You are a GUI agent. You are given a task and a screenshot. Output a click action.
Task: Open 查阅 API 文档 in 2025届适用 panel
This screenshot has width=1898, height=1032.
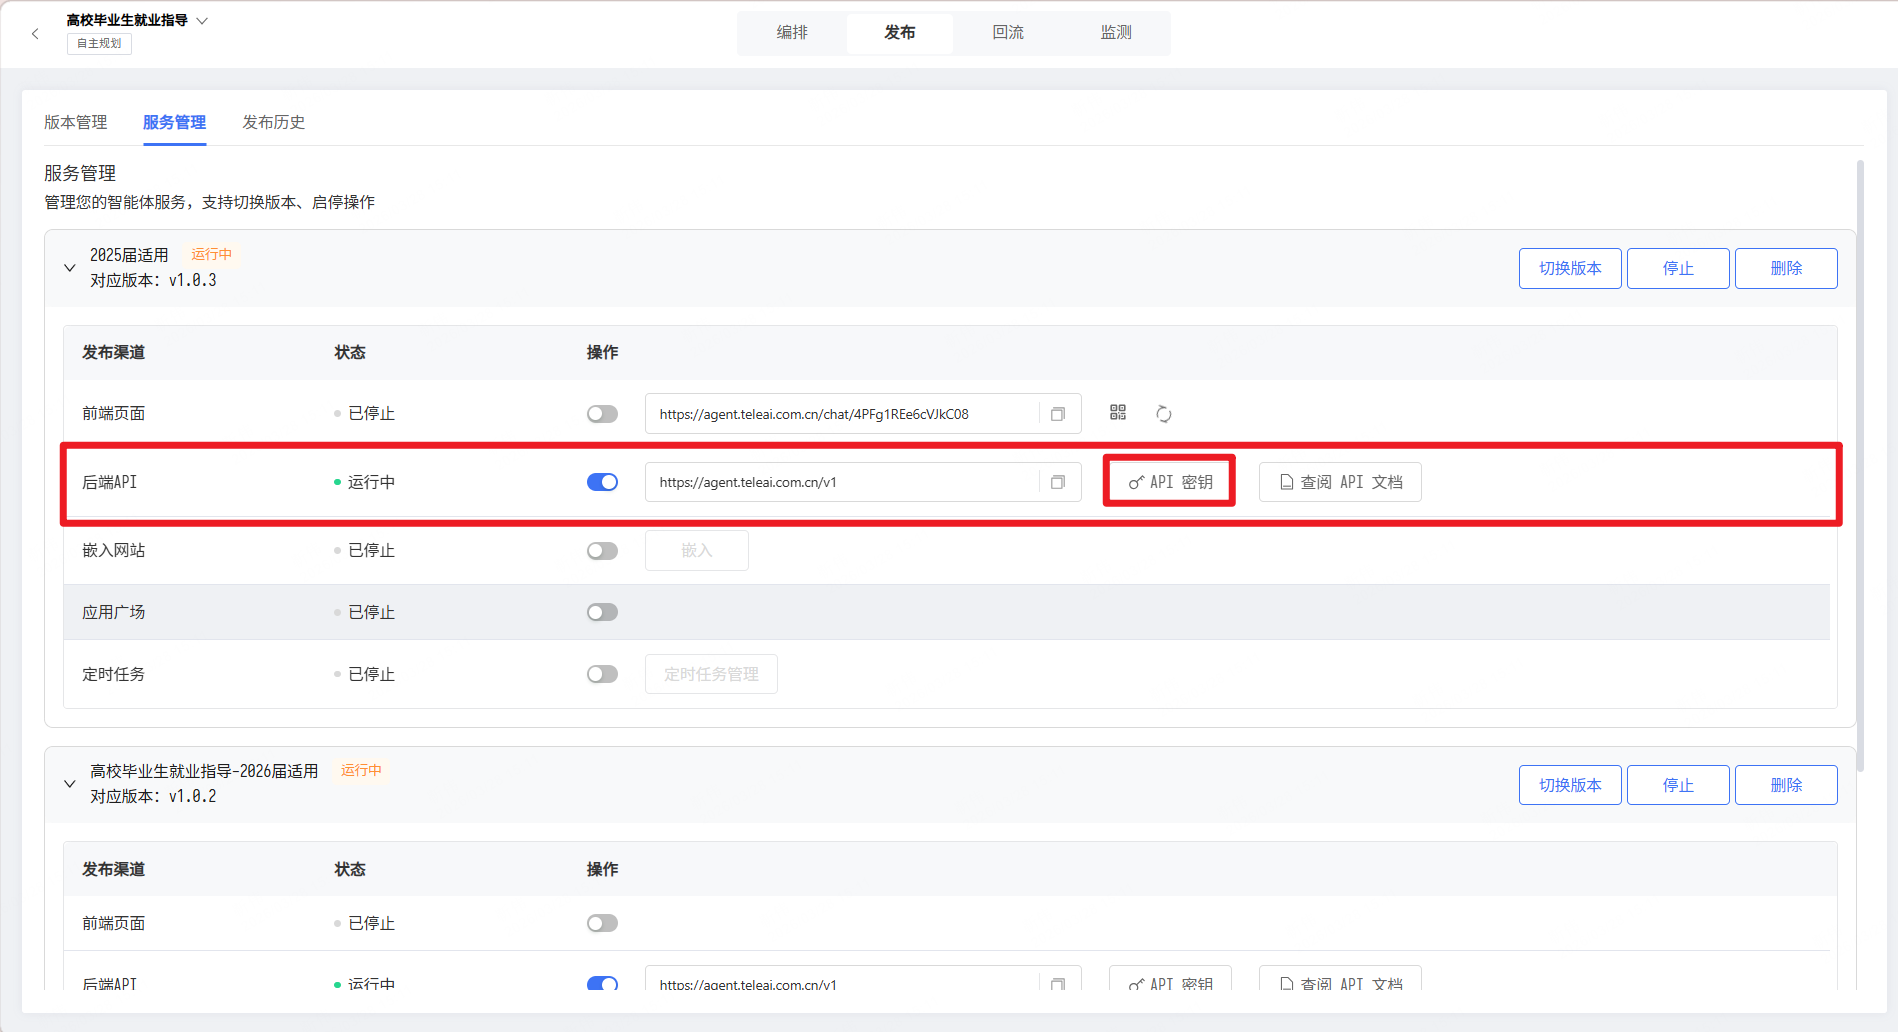1340,482
